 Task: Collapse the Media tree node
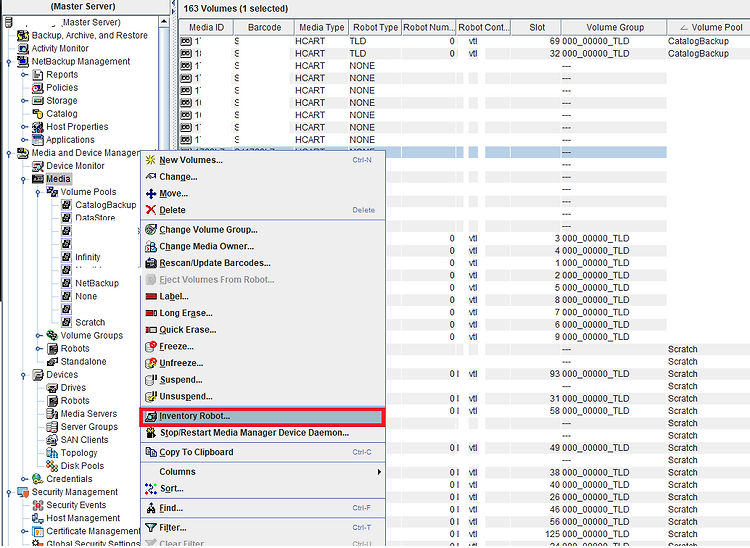23,179
